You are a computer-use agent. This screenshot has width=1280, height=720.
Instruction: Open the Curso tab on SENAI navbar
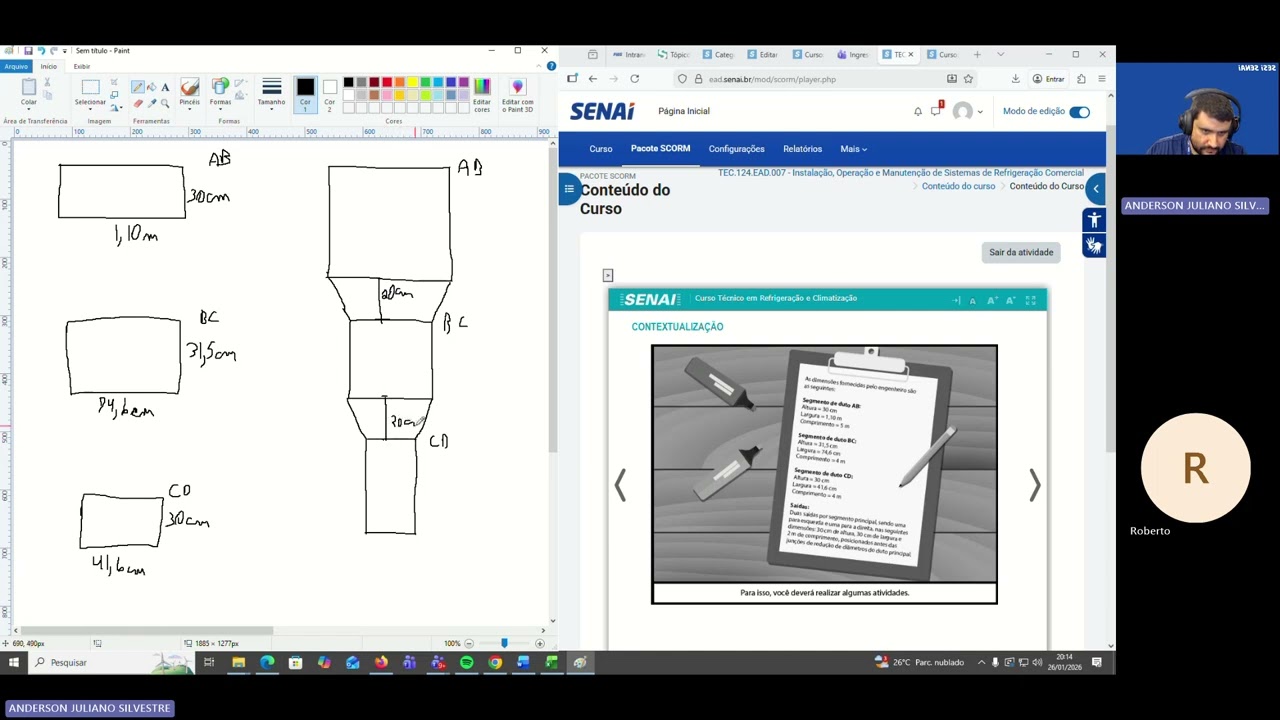(601, 149)
